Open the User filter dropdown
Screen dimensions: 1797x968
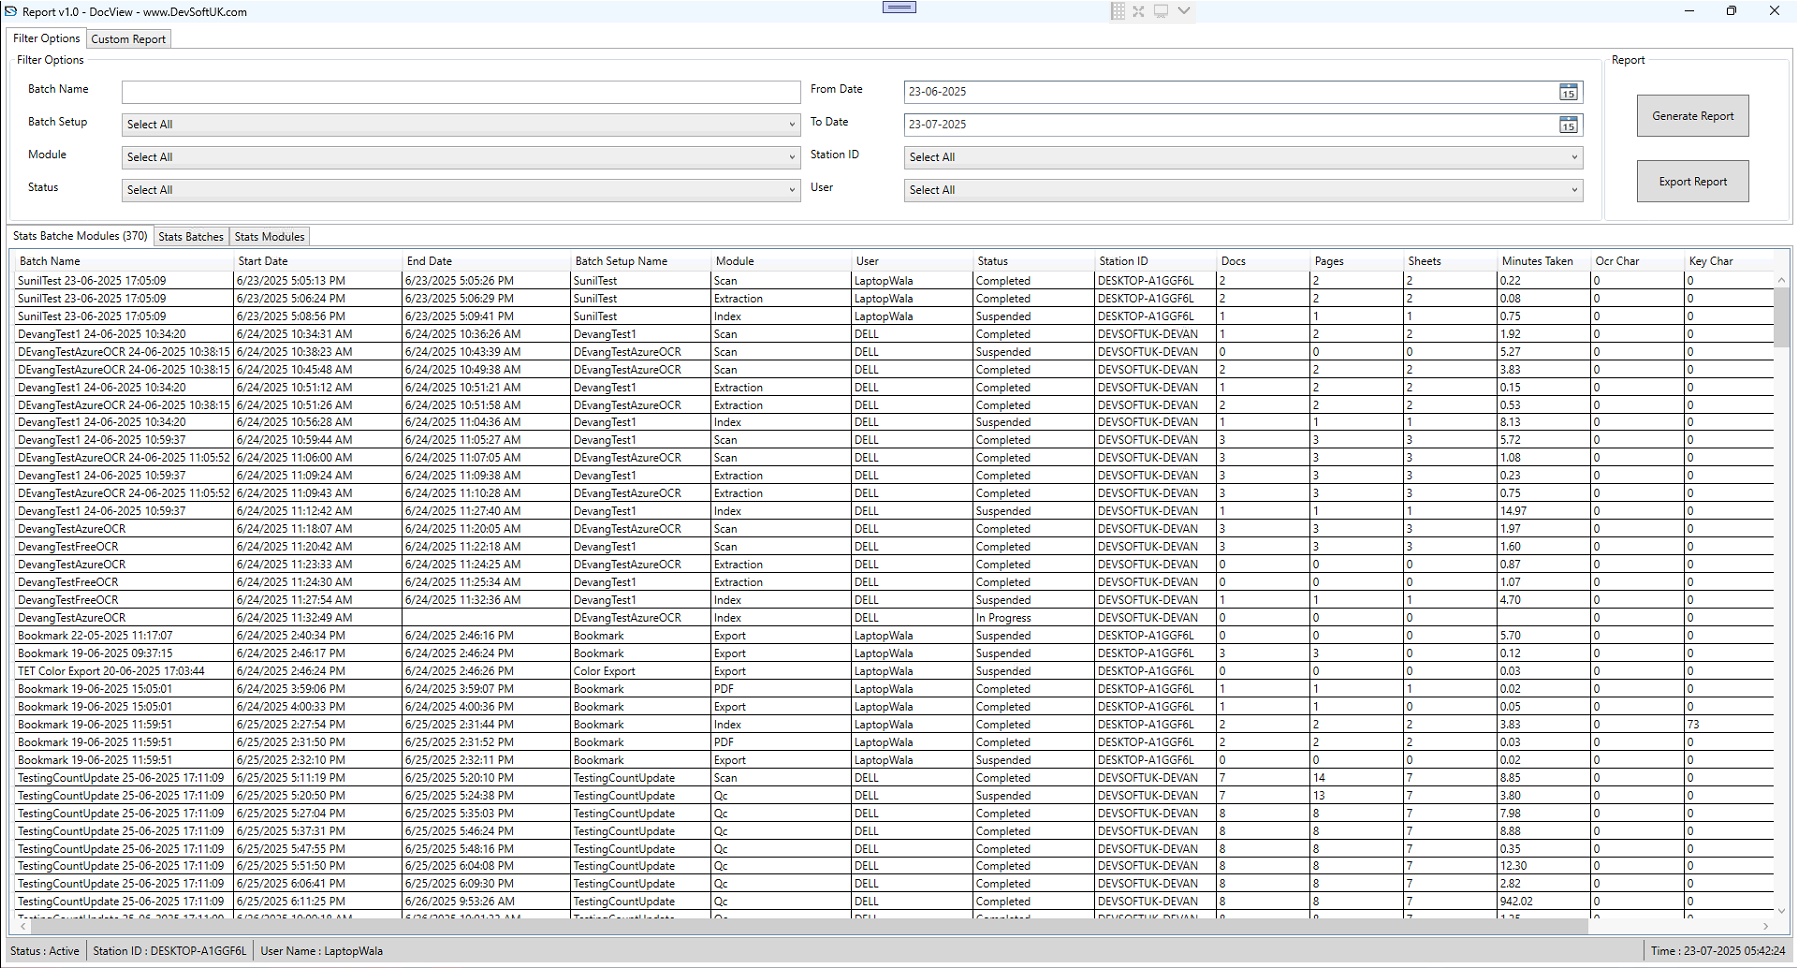click(1573, 190)
